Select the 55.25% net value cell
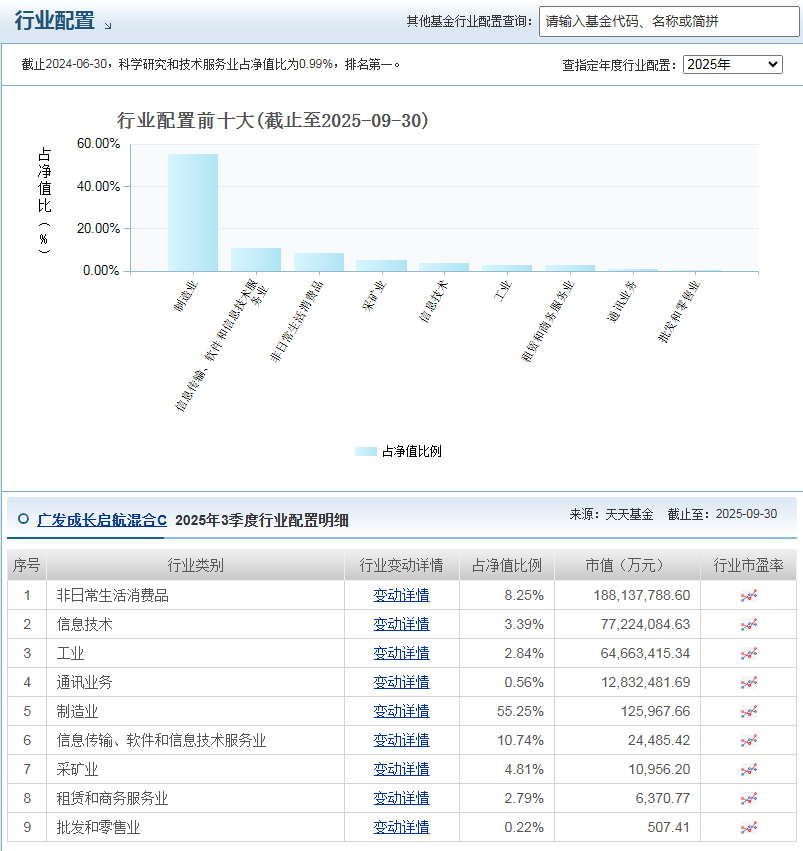Screen dimensions: 803x851 pos(507,711)
